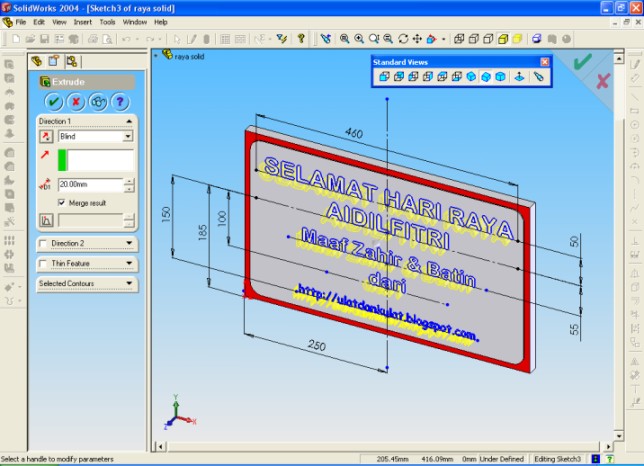The width and height of the screenshot is (644, 466).
Task: Open the File menu
Action: coord(21,22)
